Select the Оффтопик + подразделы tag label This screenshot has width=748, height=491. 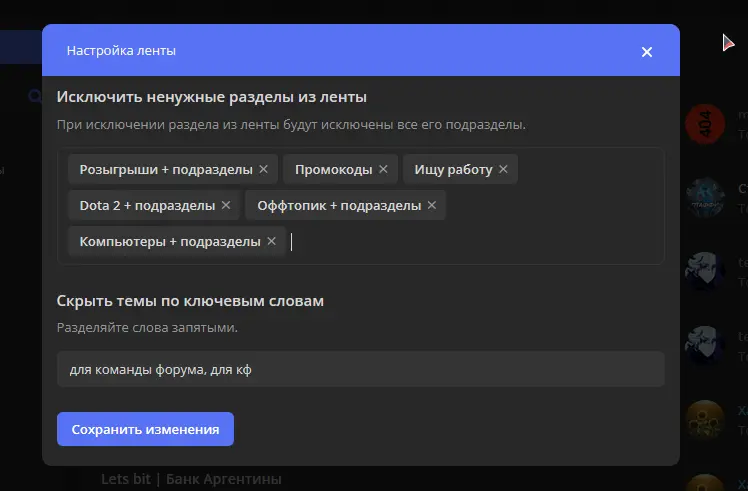point(339,206)
